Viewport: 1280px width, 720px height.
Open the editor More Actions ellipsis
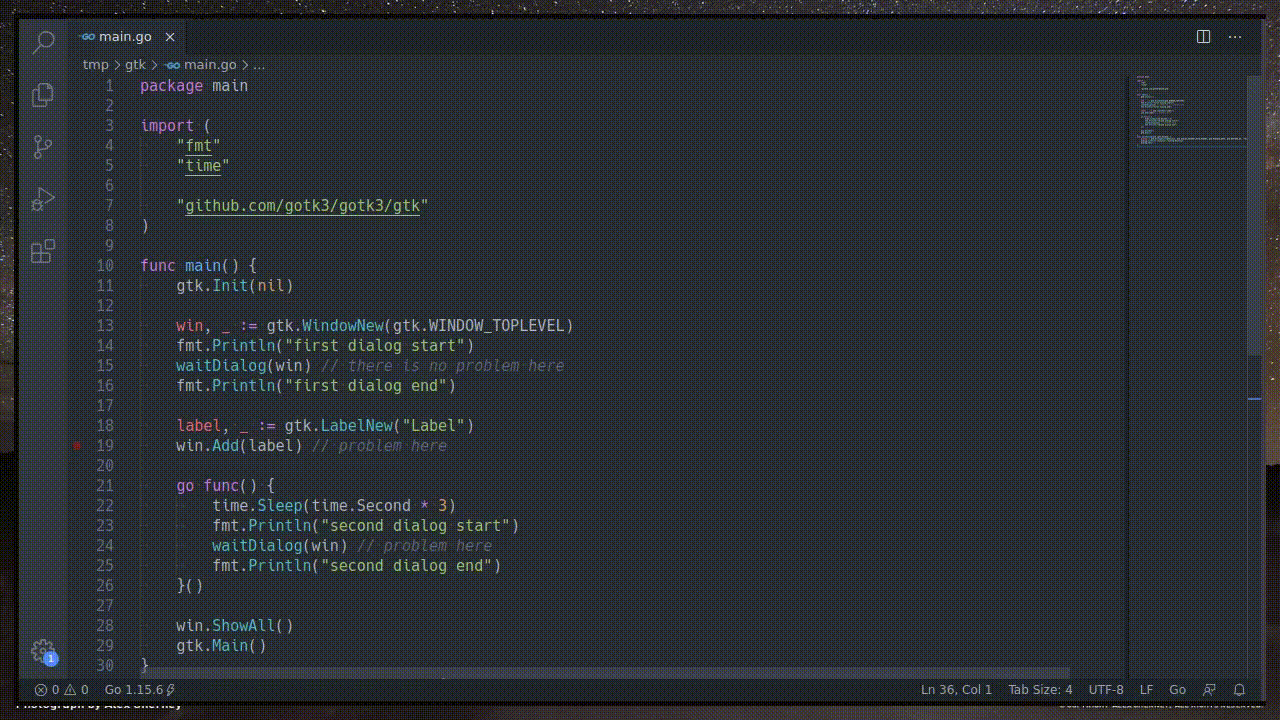(1236, 37)
